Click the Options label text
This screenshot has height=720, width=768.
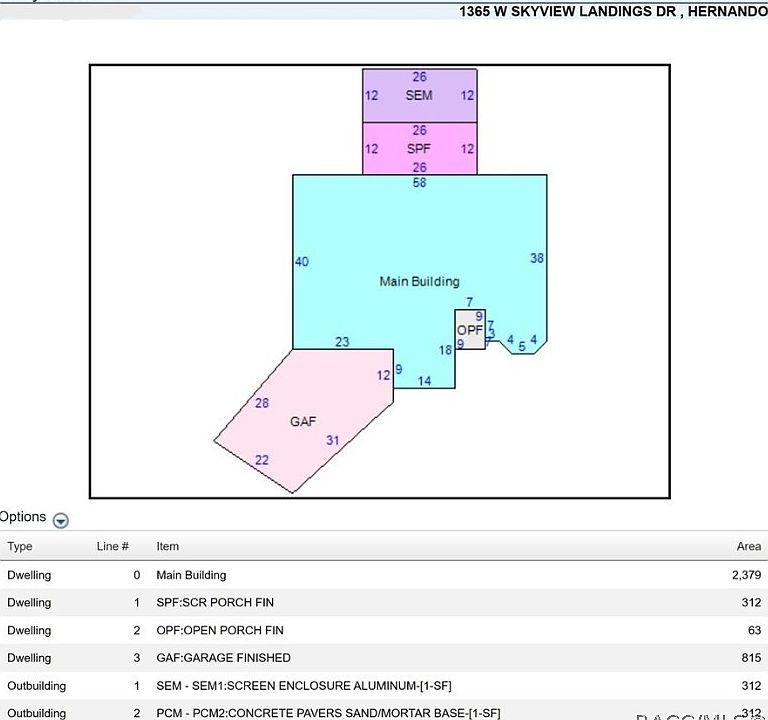coord(23,517)
